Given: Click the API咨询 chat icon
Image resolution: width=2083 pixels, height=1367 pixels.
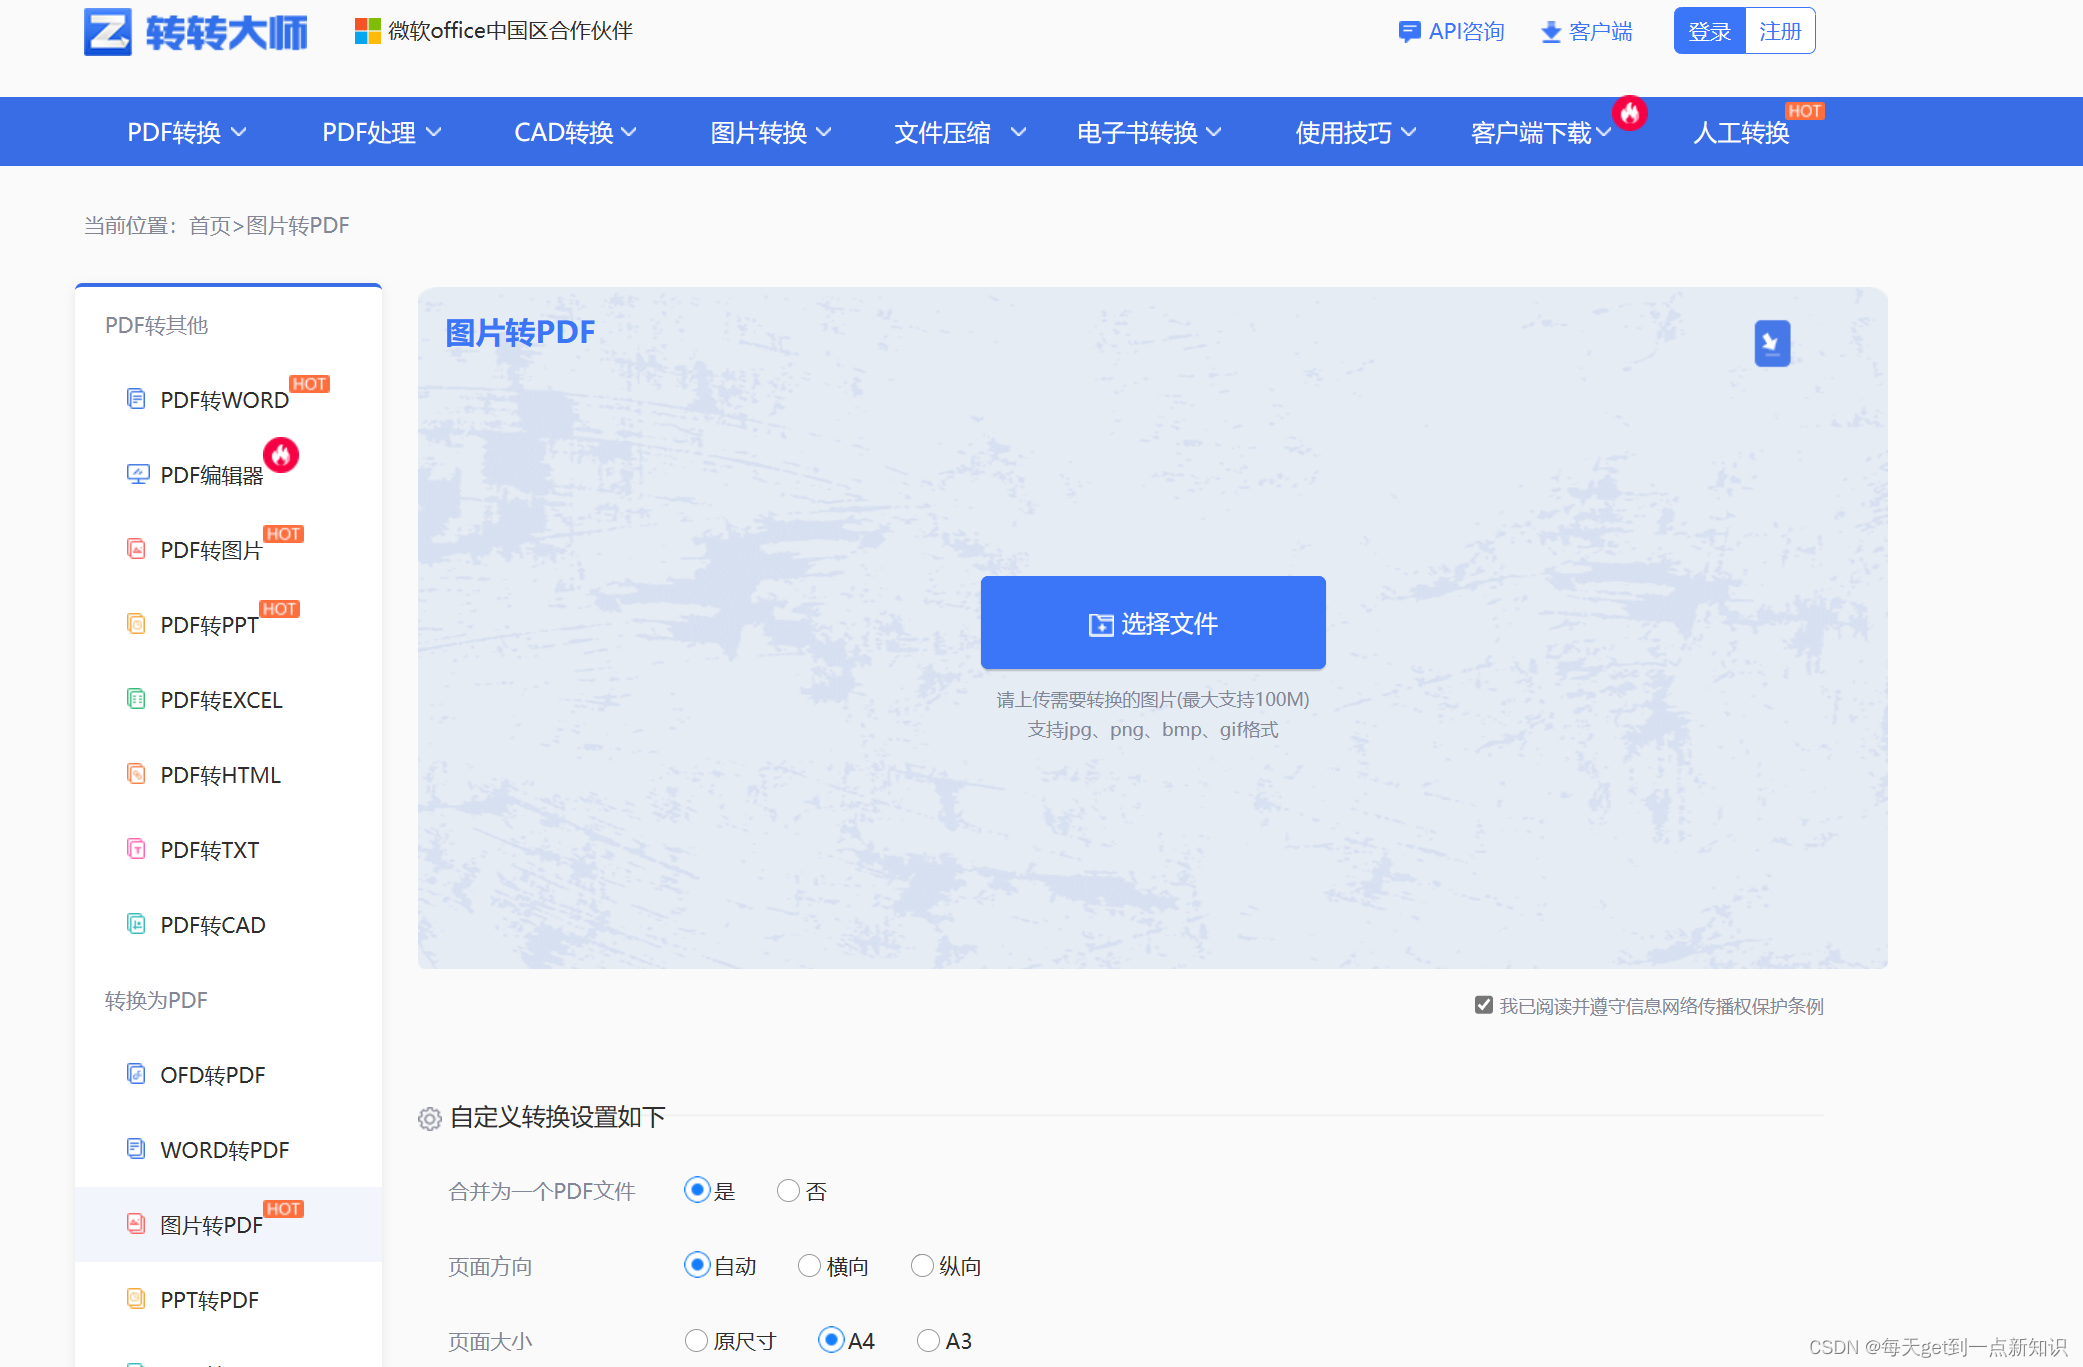Looking at the screenshot, I should [1409, 32].
